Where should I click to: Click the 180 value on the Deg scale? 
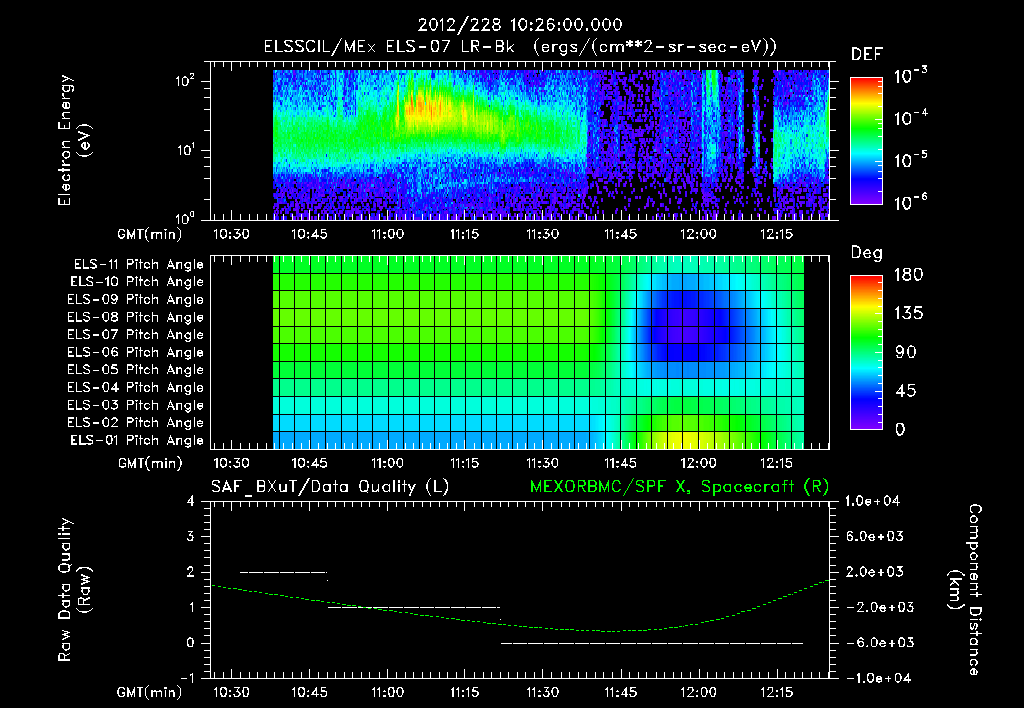coord(908,275)
